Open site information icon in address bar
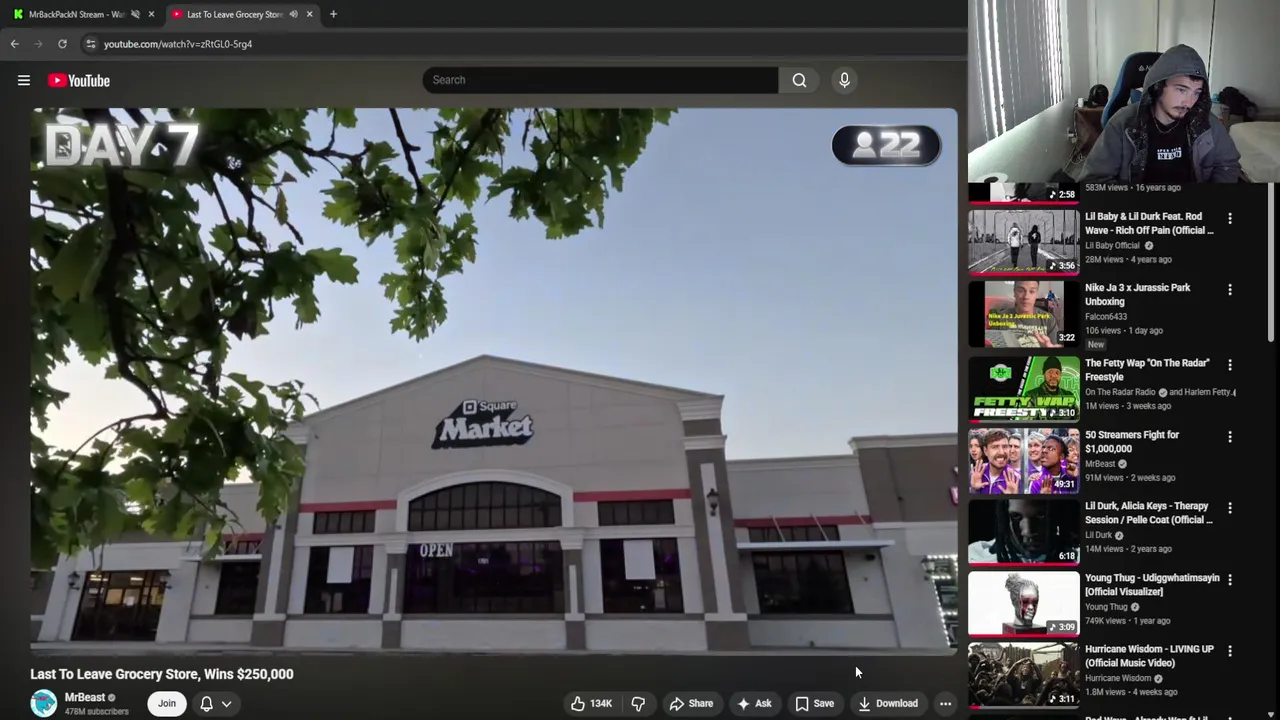Viewport: 1280px width, 720px height. [91, 44]
